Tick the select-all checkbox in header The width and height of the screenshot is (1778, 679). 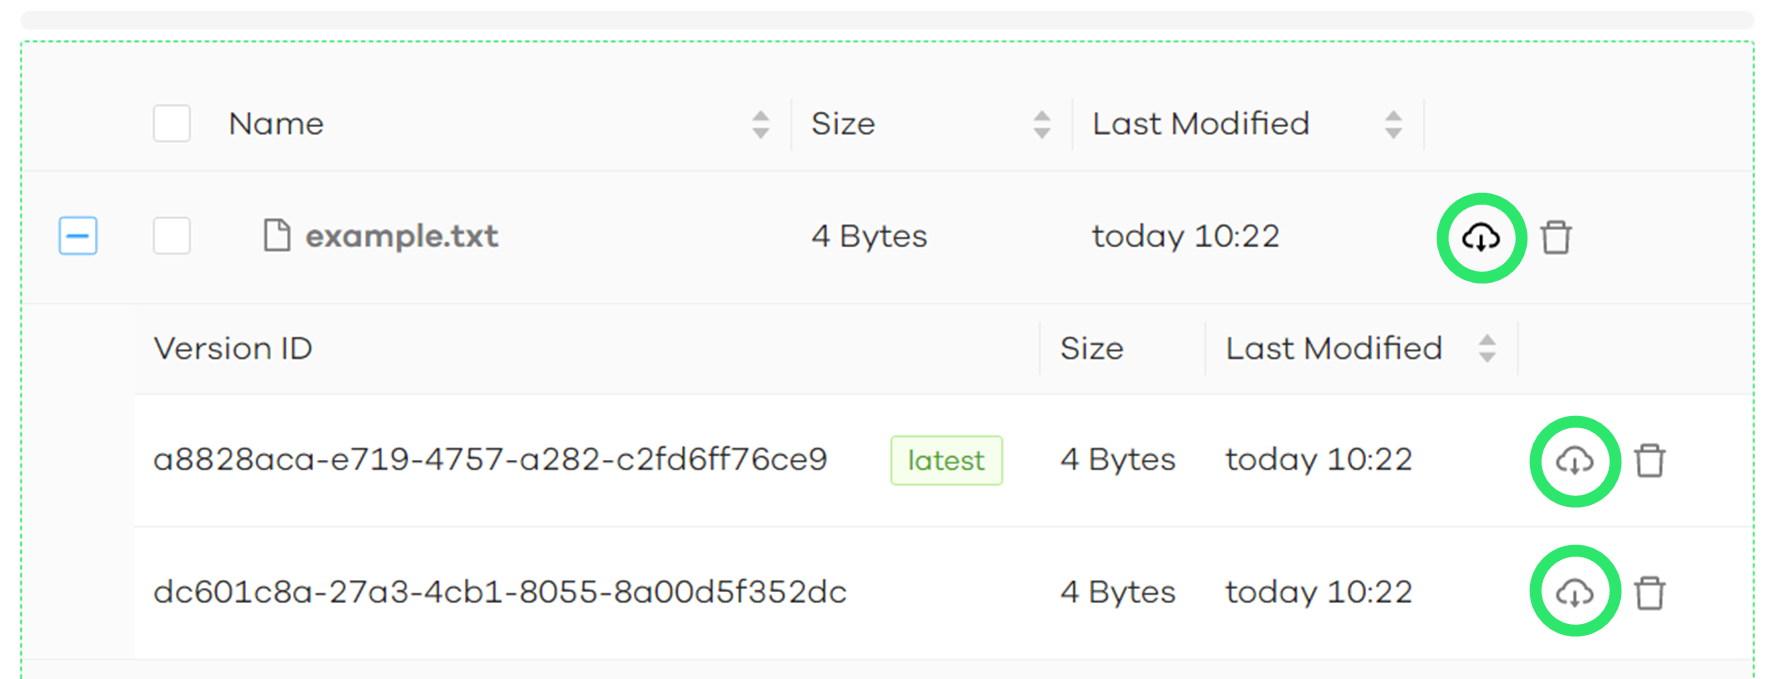pos(172,123)
